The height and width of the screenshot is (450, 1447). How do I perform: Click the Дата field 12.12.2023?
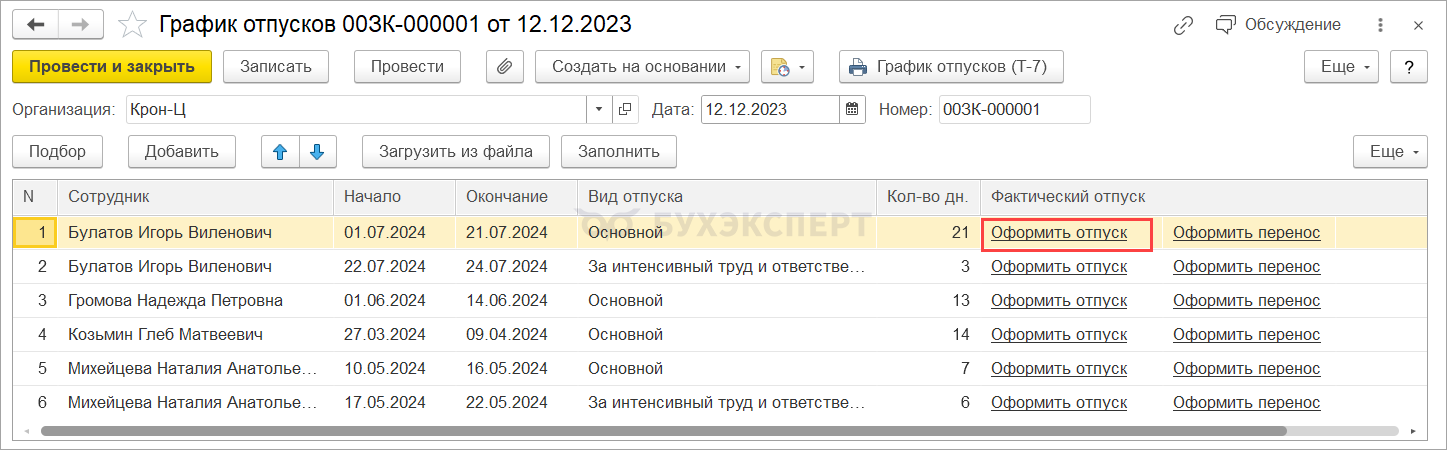click(769, 109)
